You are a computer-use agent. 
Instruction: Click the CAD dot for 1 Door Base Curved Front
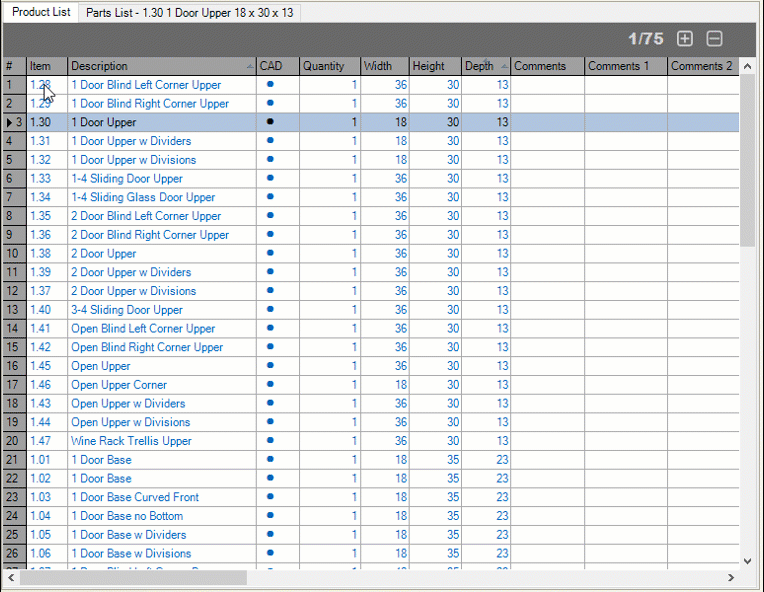coord(270,497)
